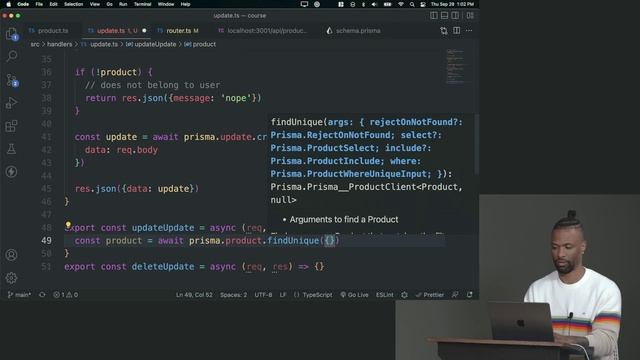
Task: Click the lightbulb quick fix on line 48
Action: 68,225
